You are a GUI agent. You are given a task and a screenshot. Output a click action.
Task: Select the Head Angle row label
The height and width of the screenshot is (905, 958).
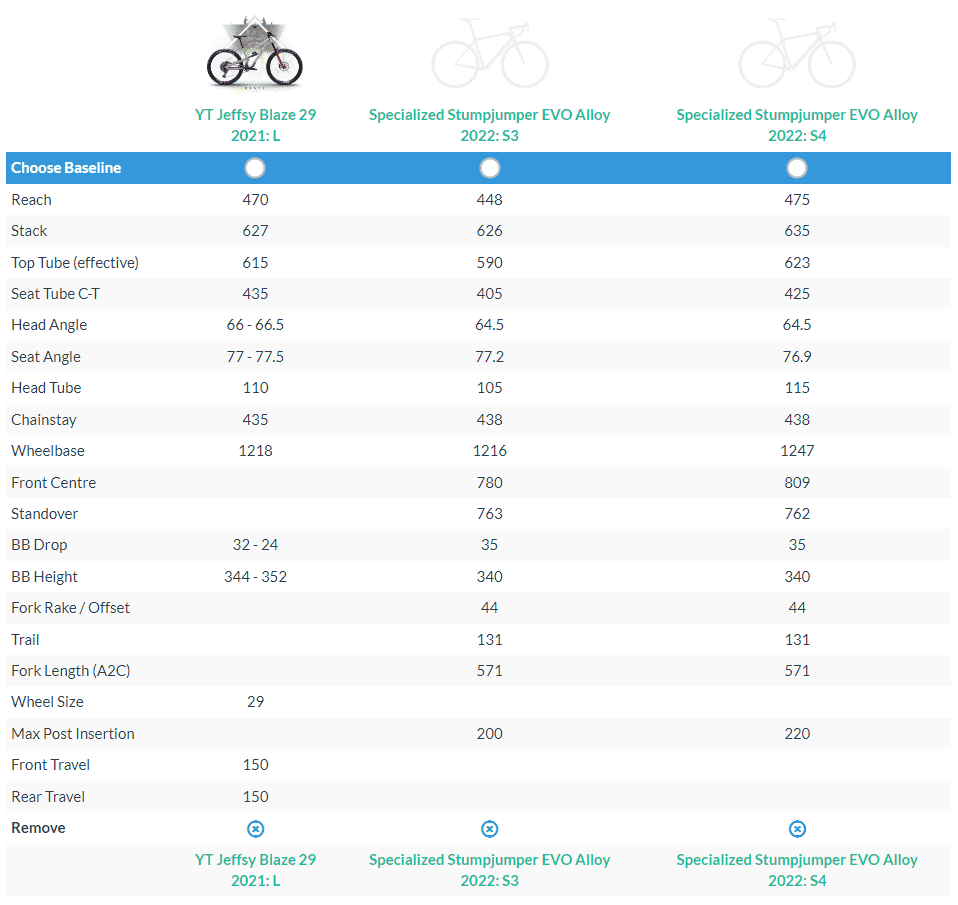pos(49,325)
